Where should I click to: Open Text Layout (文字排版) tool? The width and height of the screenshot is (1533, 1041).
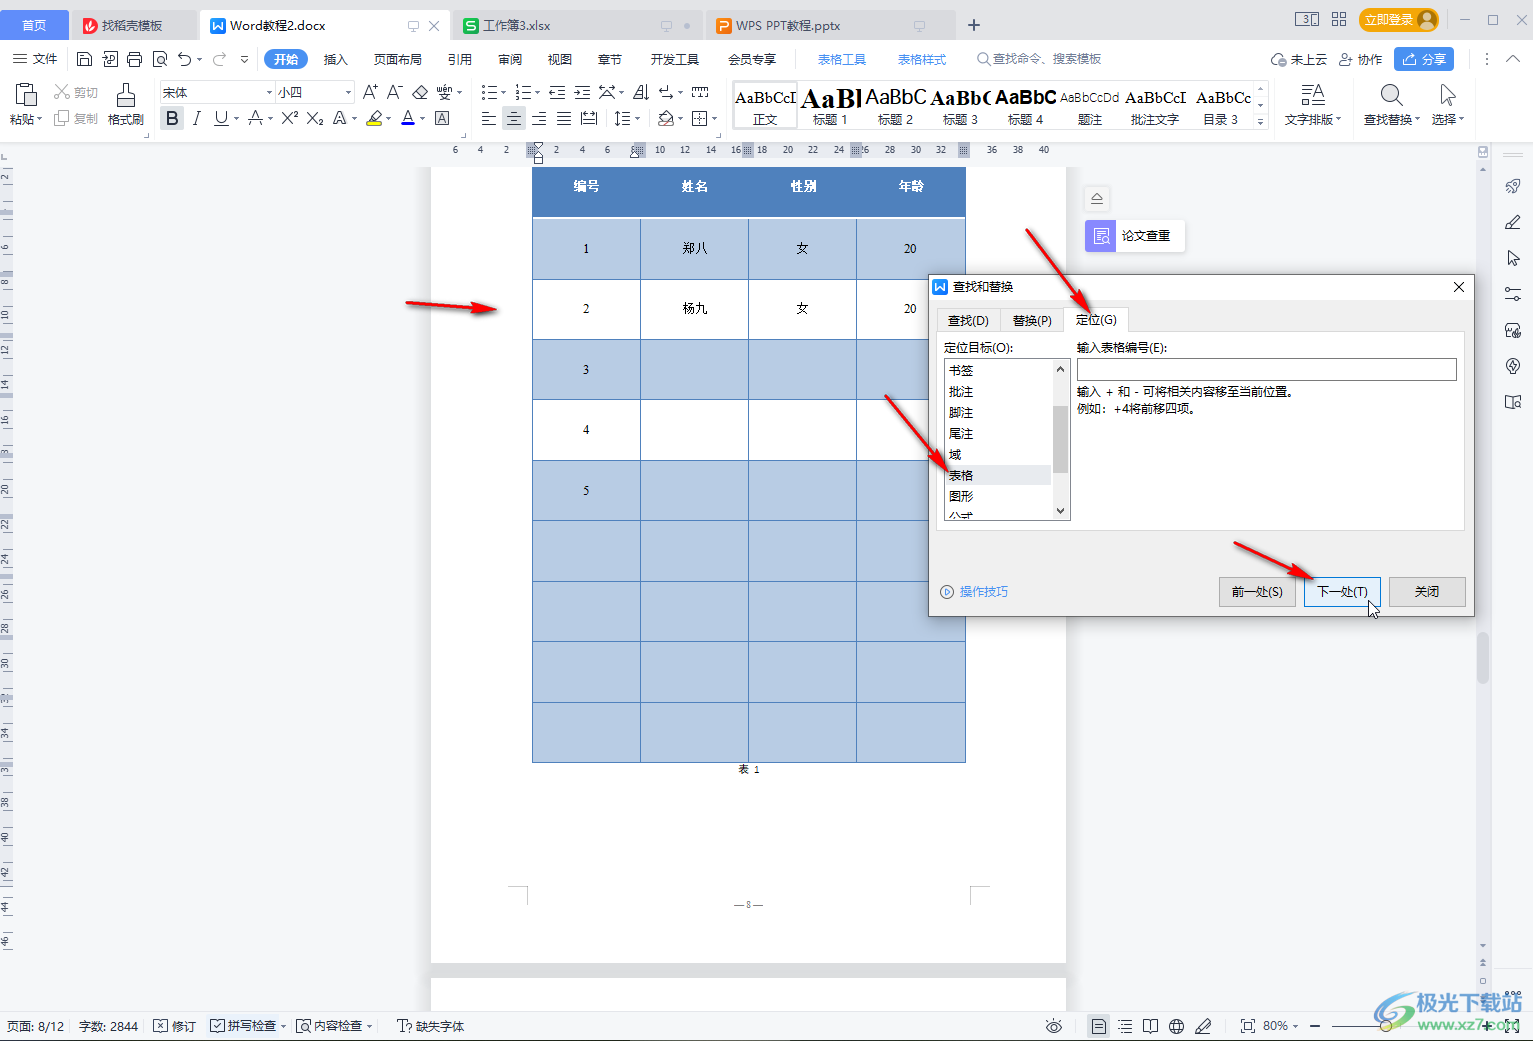click(1312, 105)
